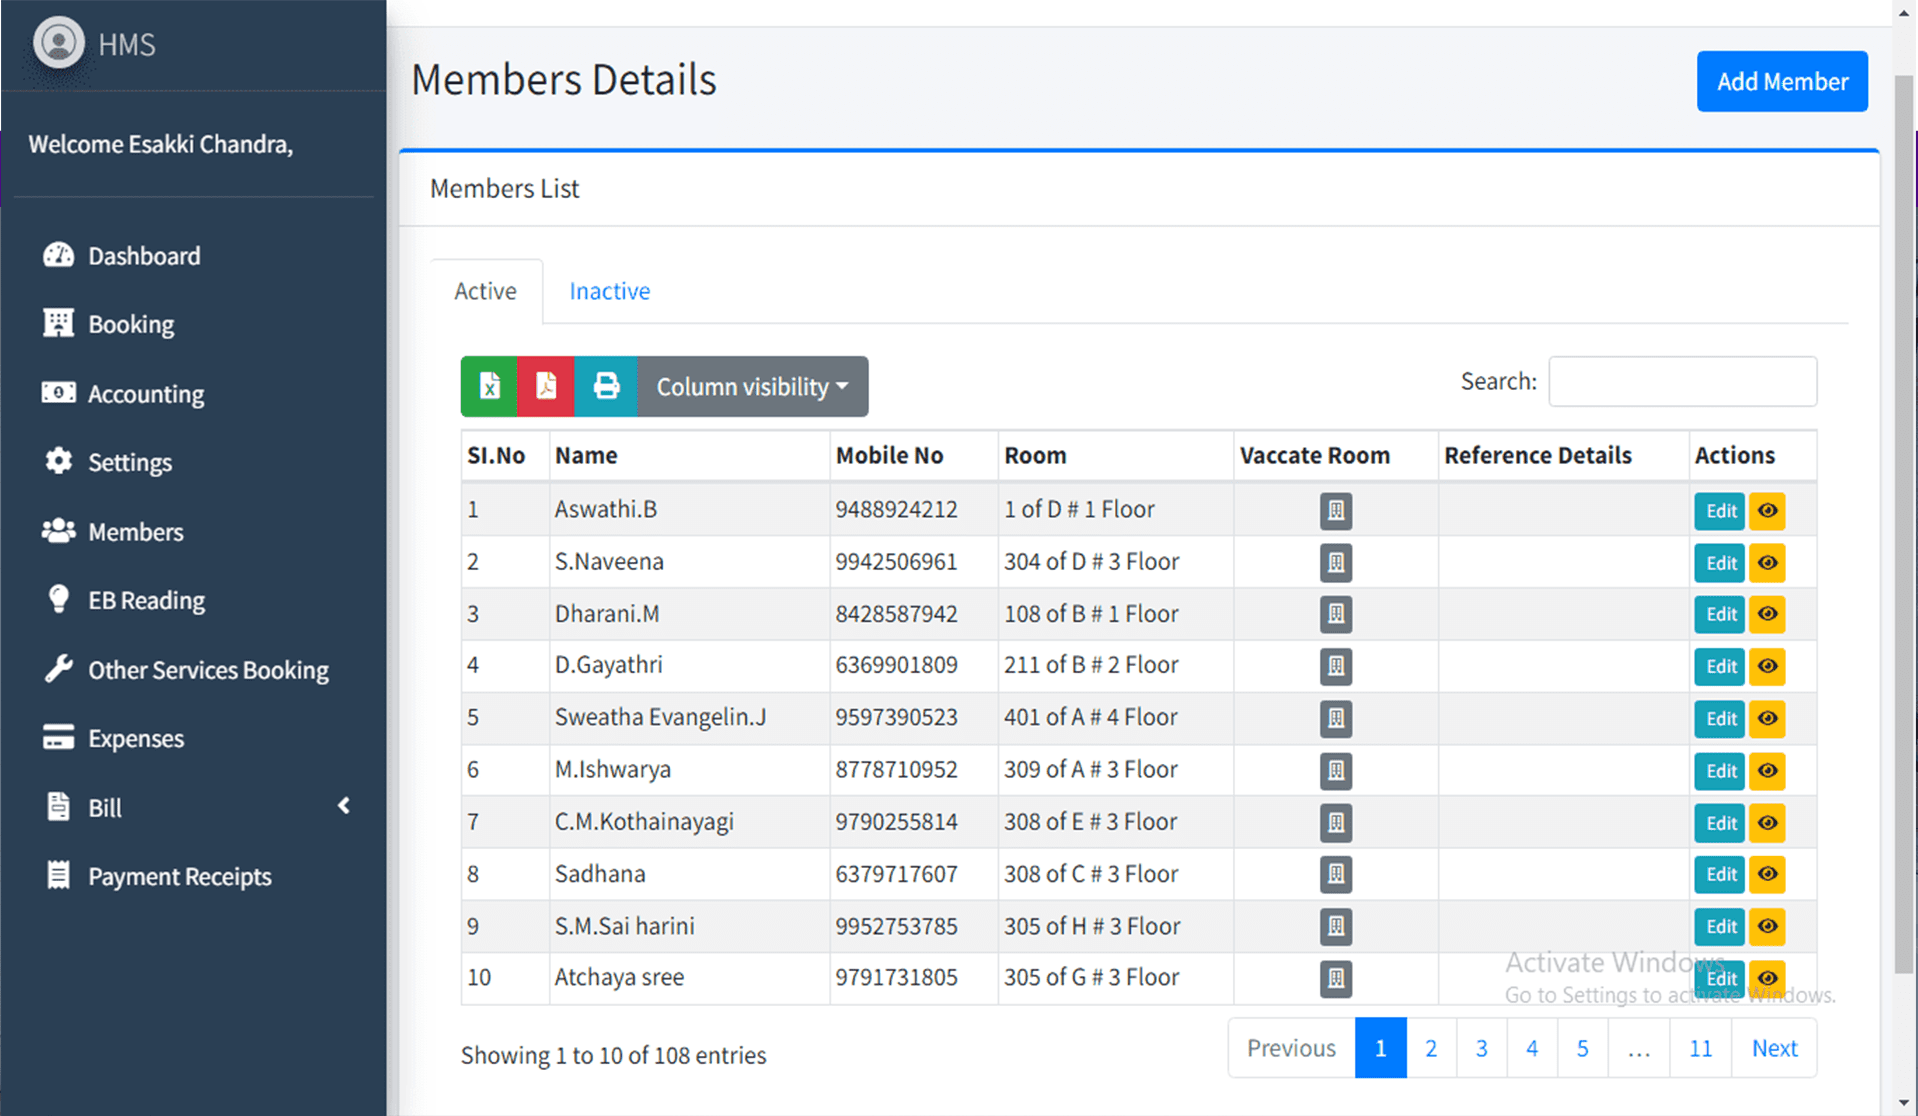The width and height of the screenshot is (1918, 1116).
Task: Open the Column visibility dropdown
Action: pyautogui.click(x=752, y=386)
